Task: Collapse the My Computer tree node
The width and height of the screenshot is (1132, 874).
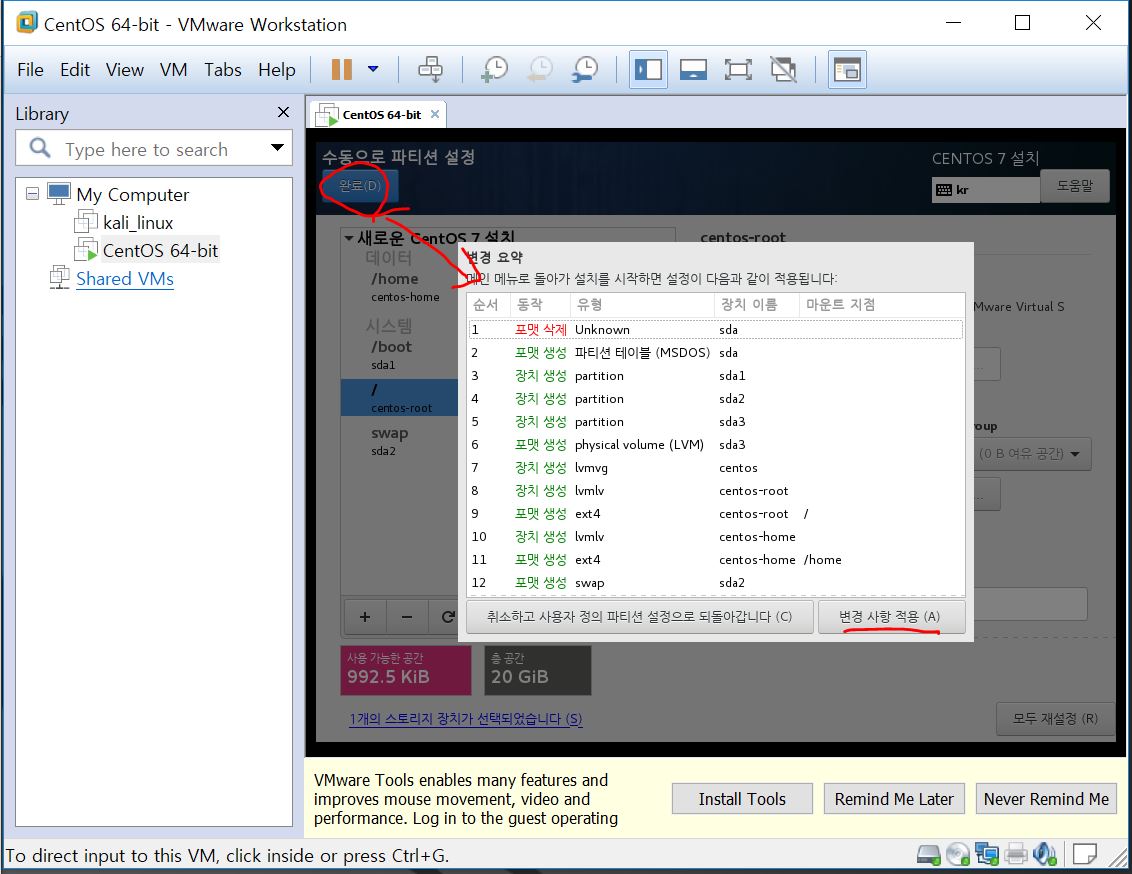Action: click(32, 193)
